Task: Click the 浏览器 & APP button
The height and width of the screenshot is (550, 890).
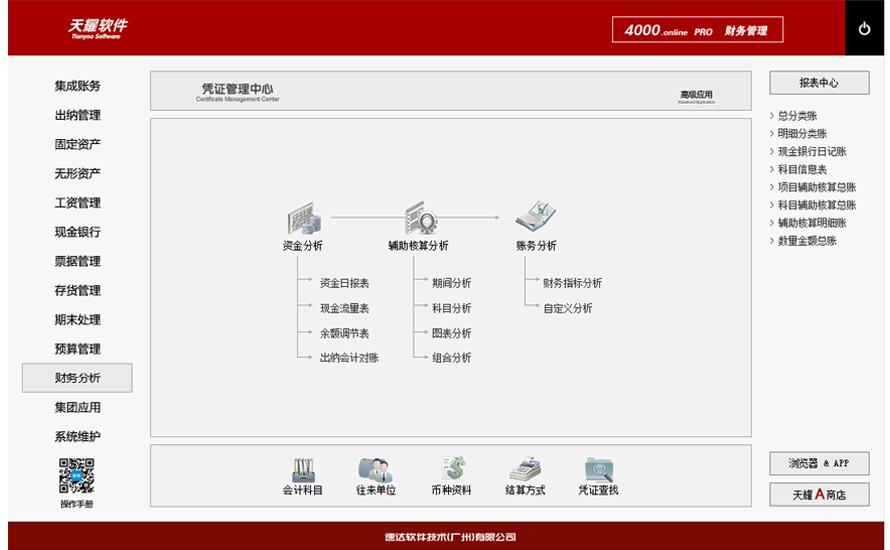Action: [x=819, y=463]
